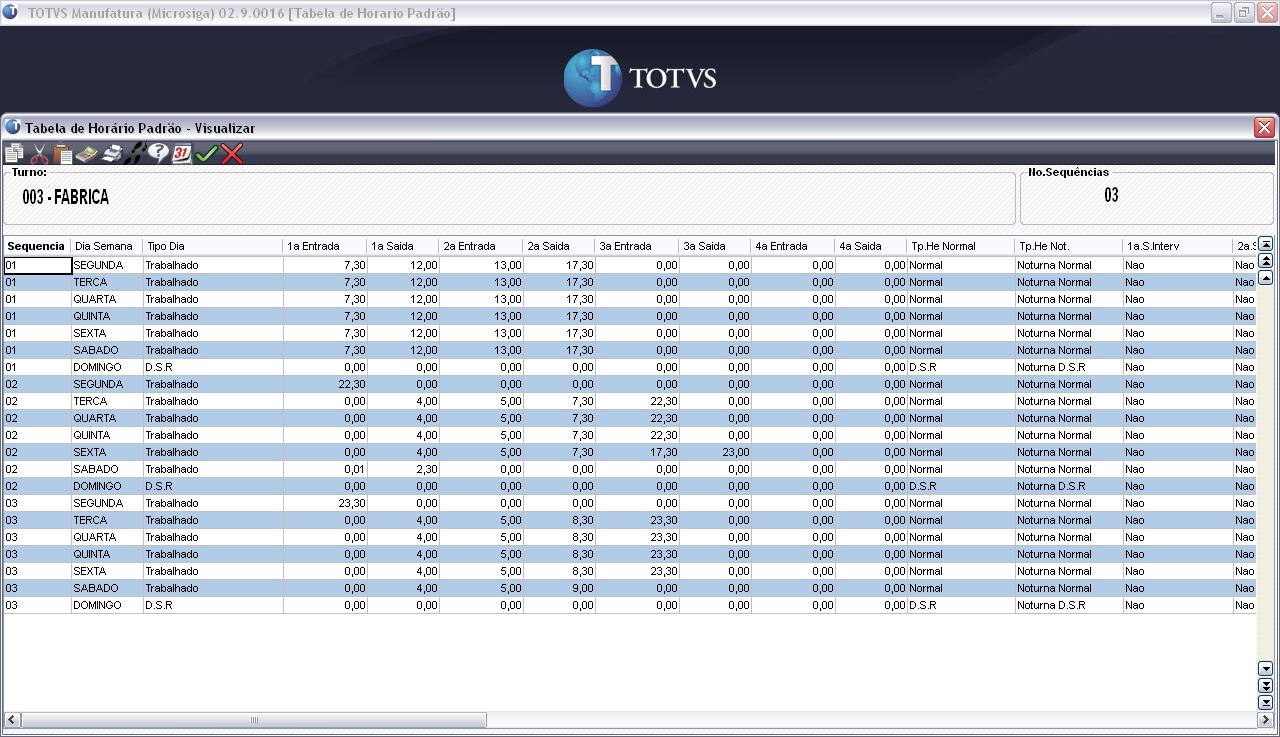
Task: Select the Tp.He Normal column header
Action: tap(961, 246)
